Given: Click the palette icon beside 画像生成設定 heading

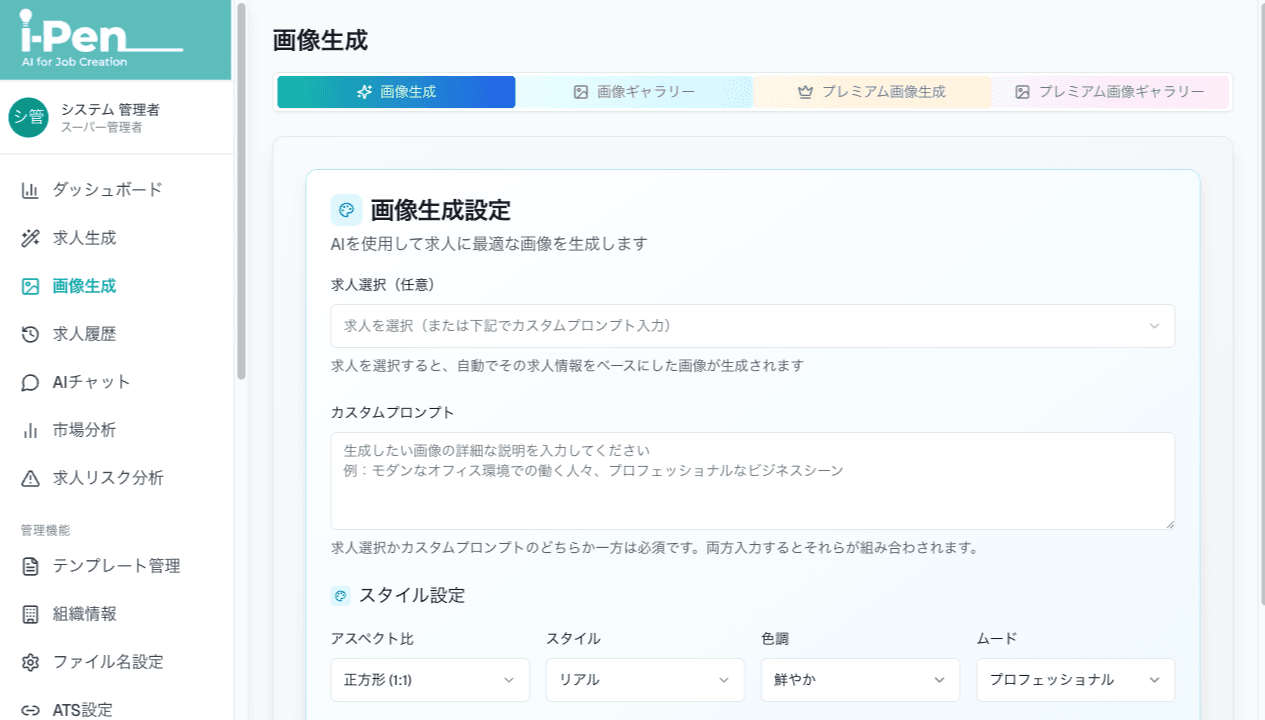Looking at the screenshot, I should (346, 210).
